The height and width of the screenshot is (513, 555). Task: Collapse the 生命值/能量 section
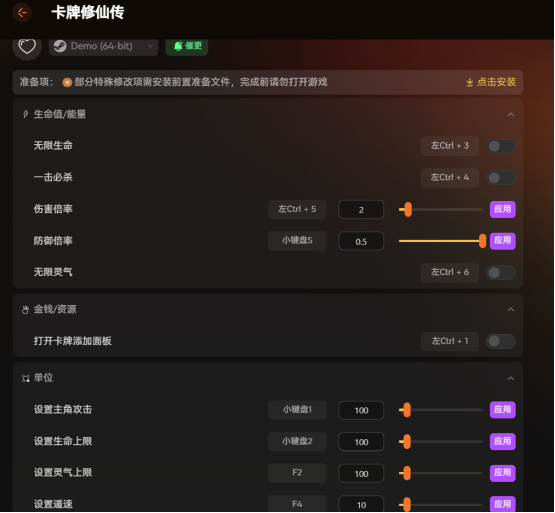click(x=511, y=115)
